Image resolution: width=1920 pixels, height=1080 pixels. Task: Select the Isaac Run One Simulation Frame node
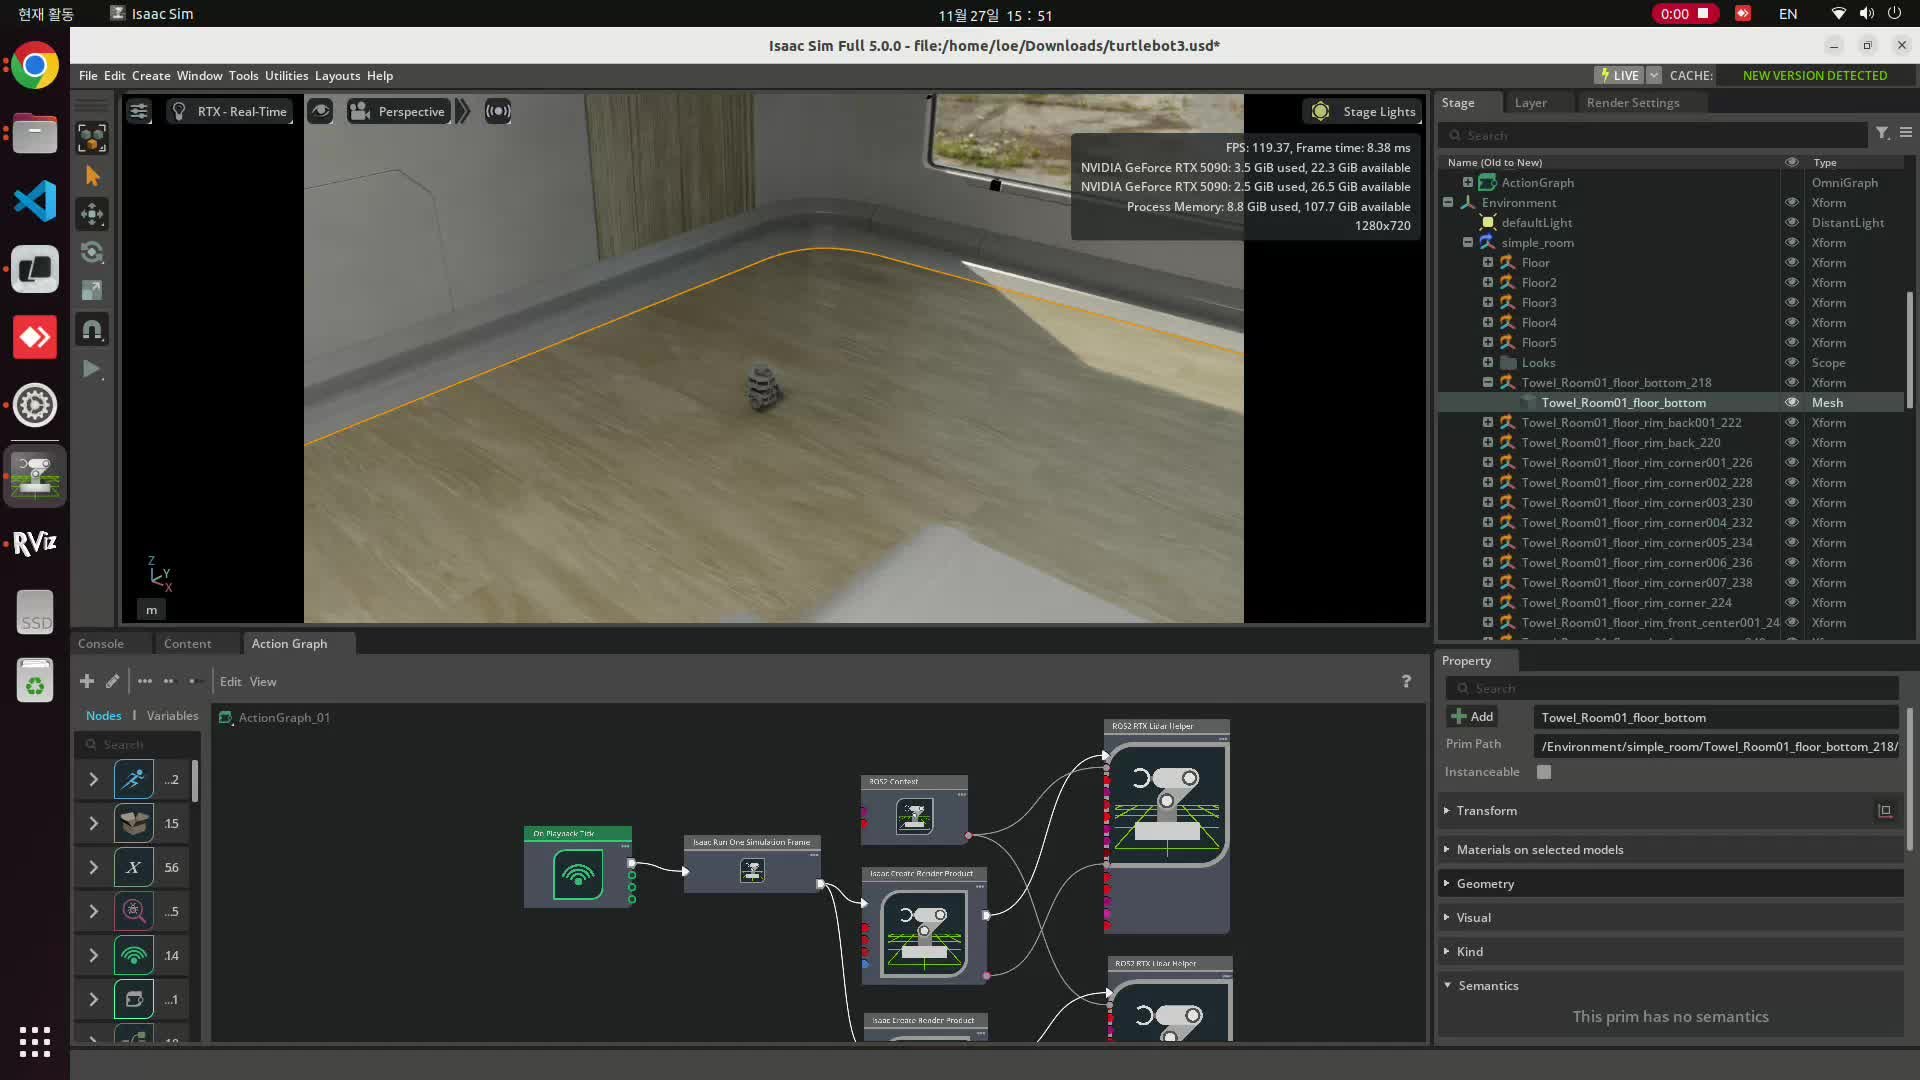click(x=752, y=863)
